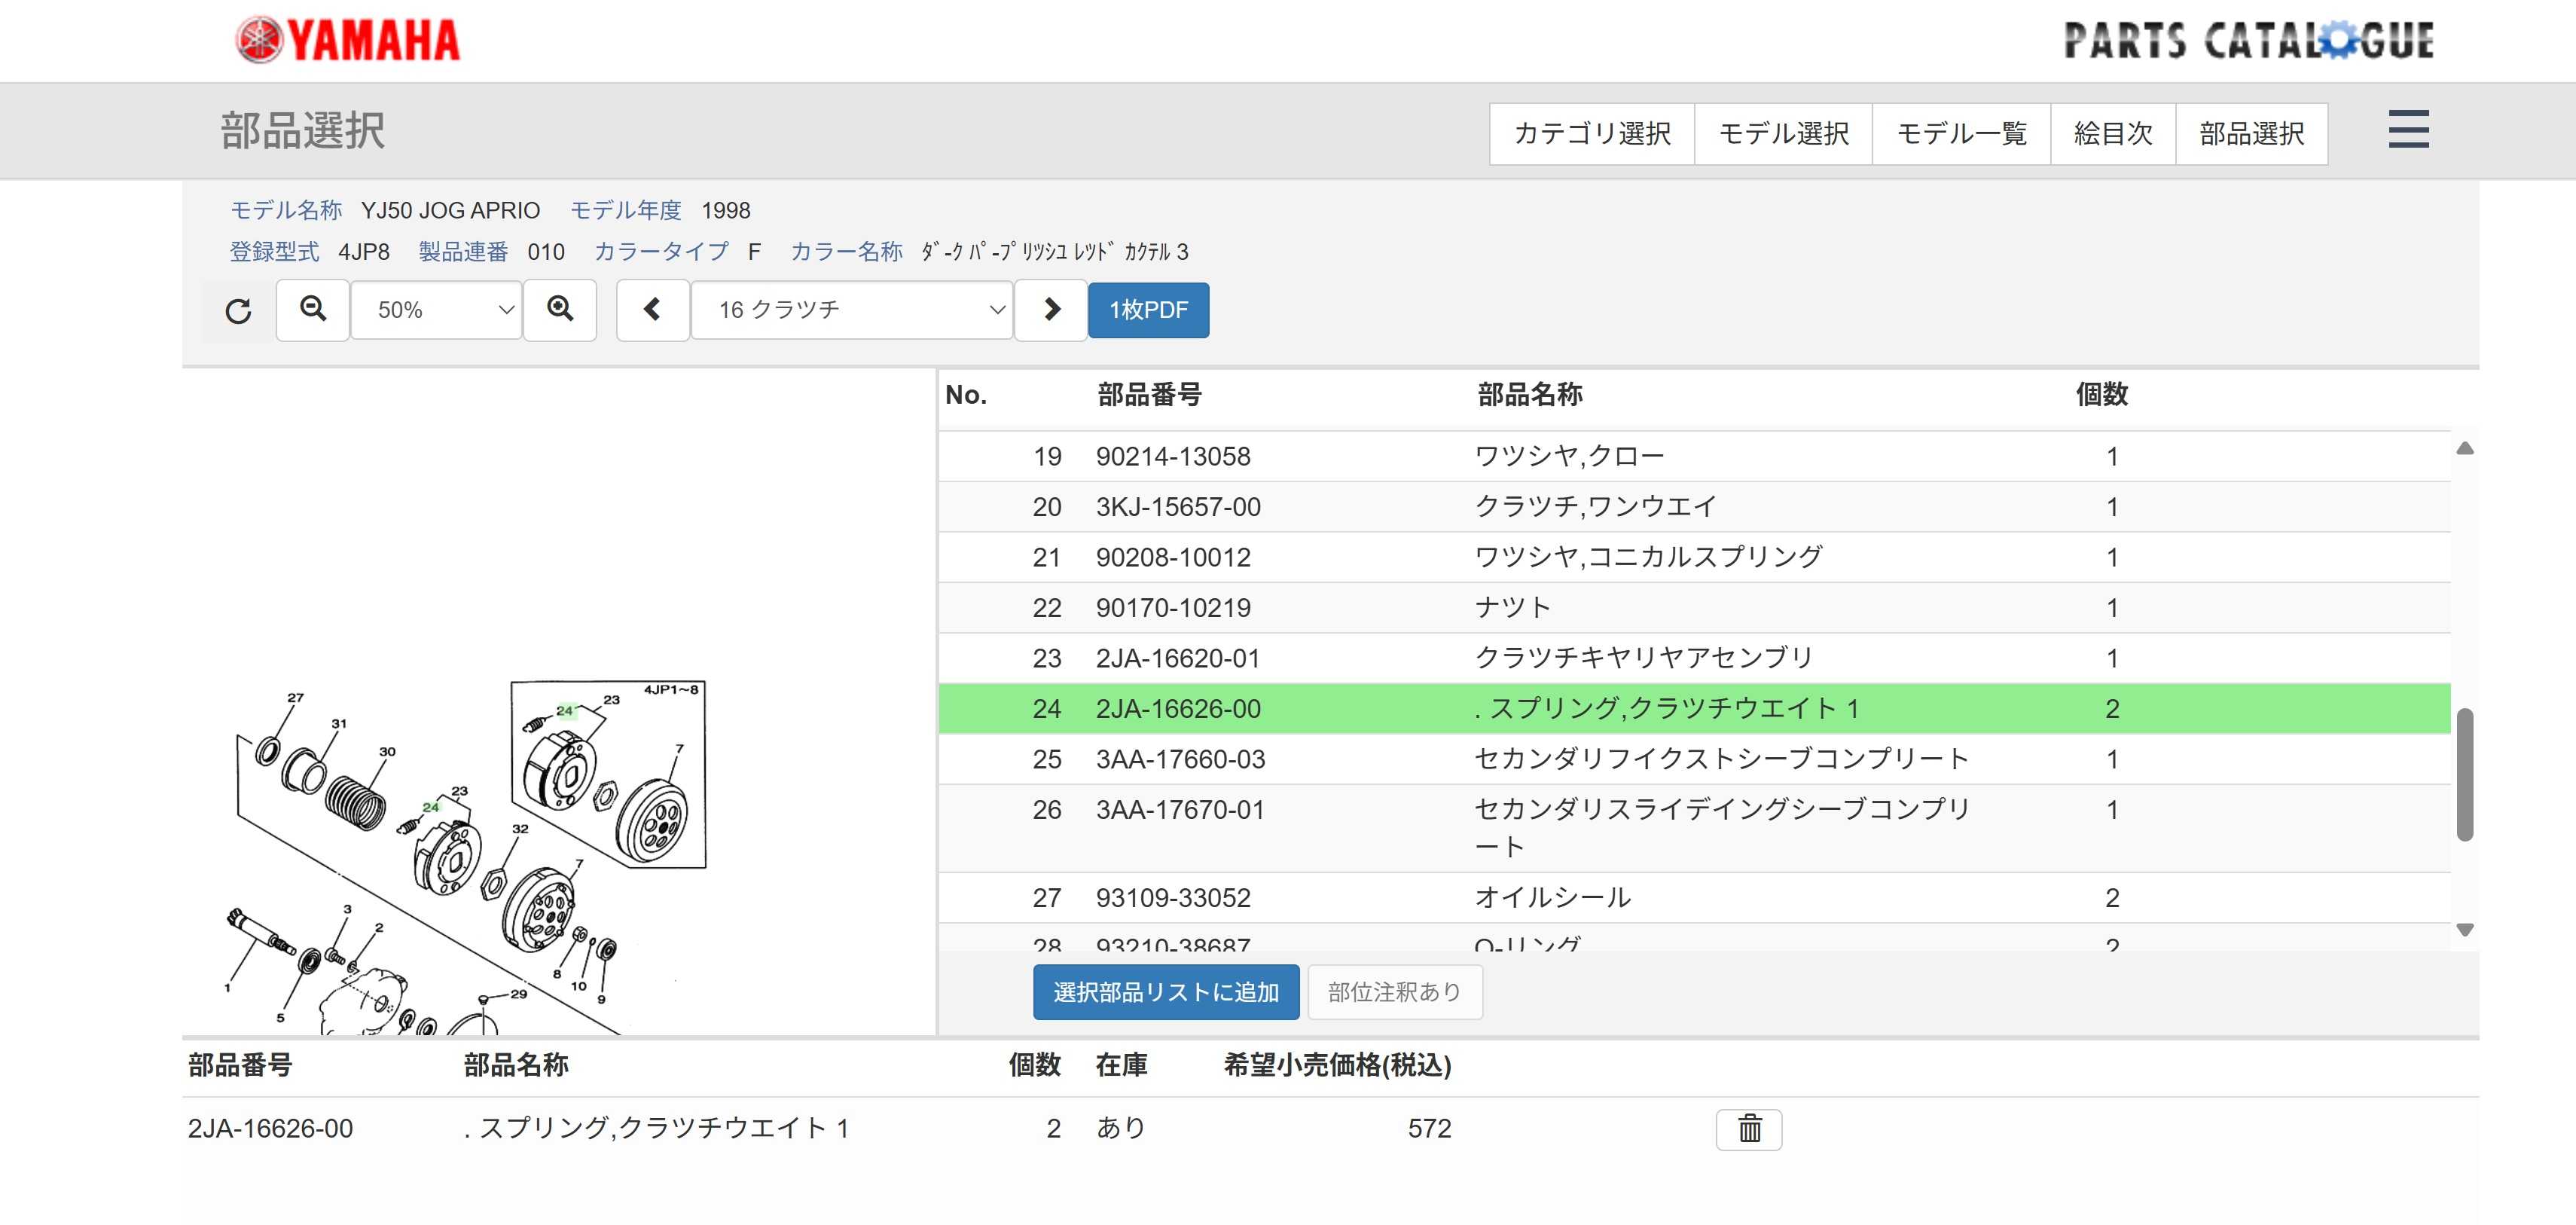Click the reload diagram icon
This screenshot has width=2576, height=1225.
[238, 311]
